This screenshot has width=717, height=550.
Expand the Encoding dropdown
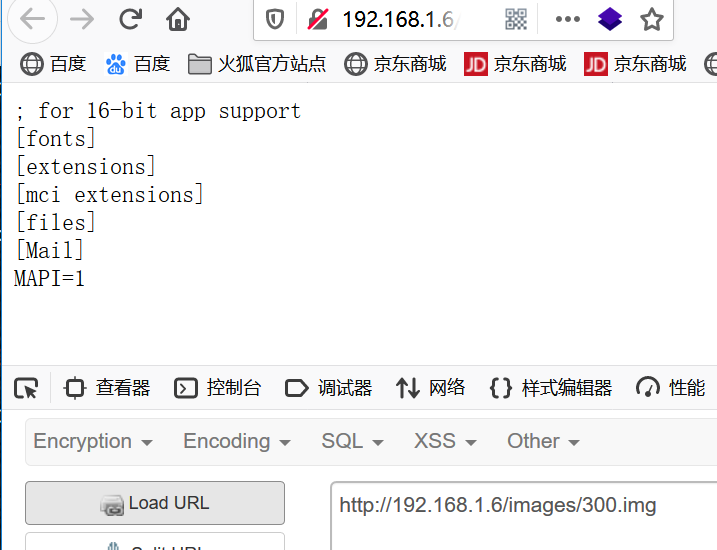point(236,441)
